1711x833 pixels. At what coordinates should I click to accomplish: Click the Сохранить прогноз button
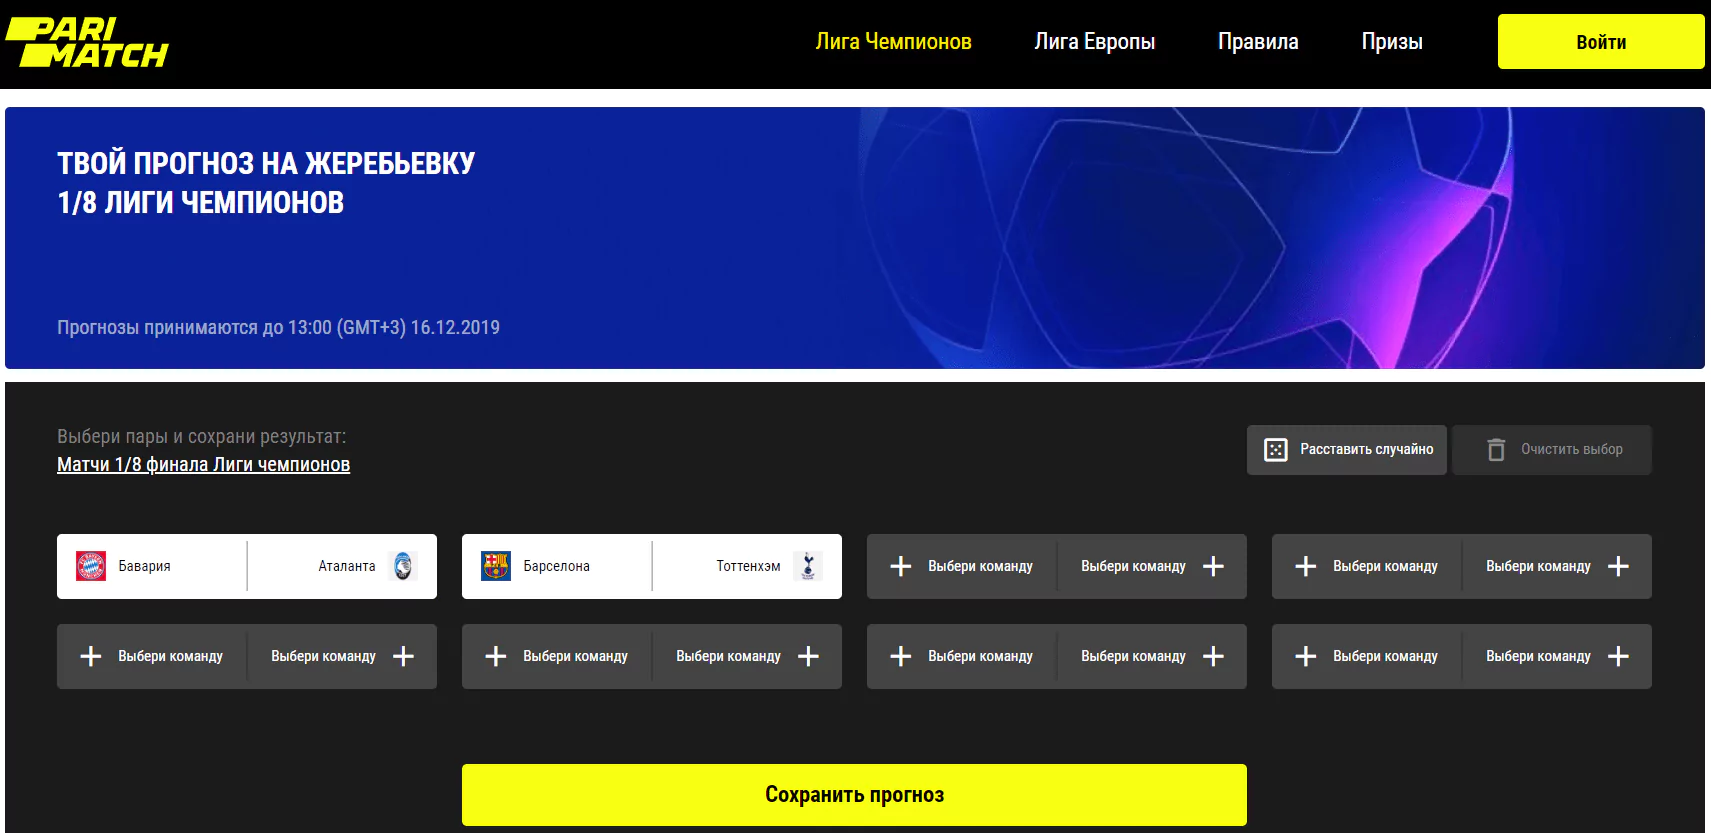tap(854, 795)
